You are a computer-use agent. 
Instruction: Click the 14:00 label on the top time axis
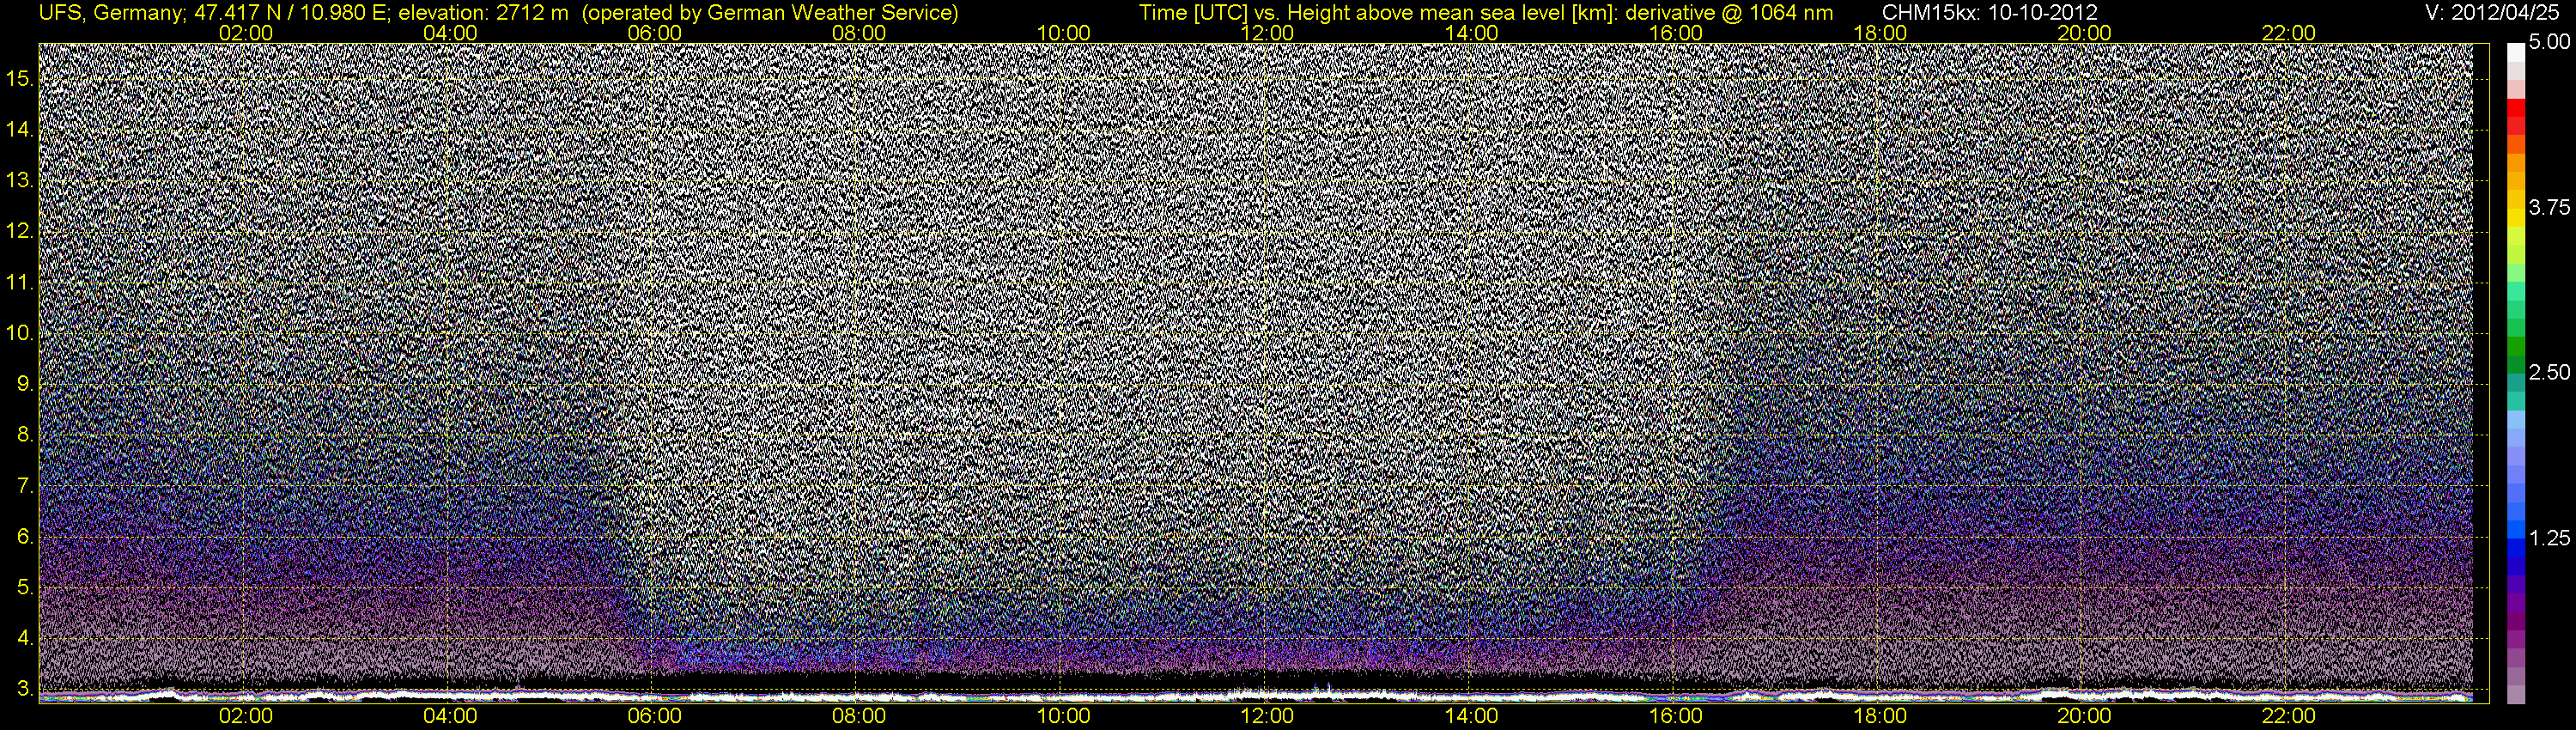tap(1472, 33)
